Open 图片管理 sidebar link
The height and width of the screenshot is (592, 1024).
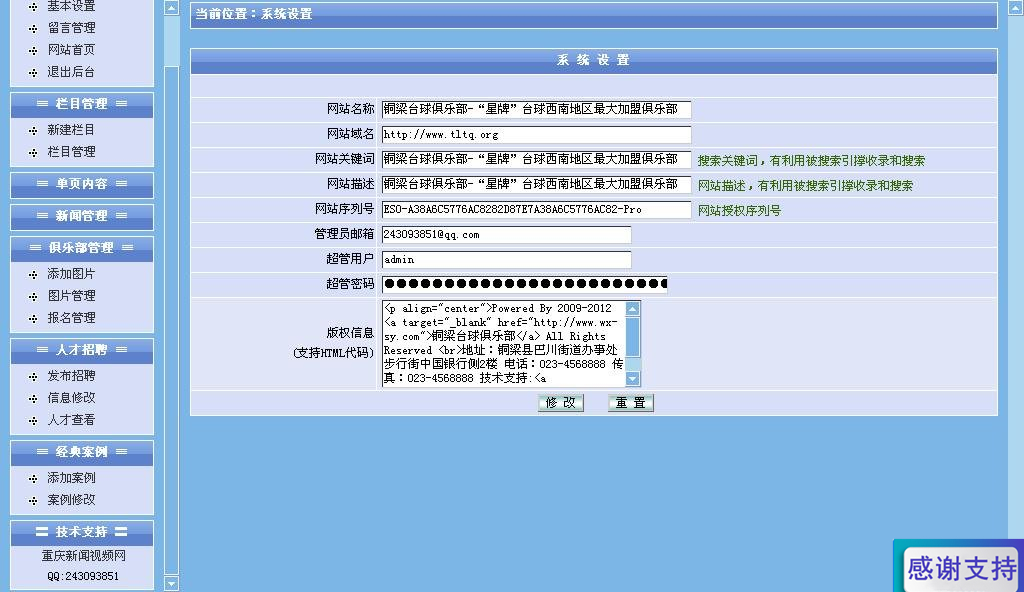point(71,296)
